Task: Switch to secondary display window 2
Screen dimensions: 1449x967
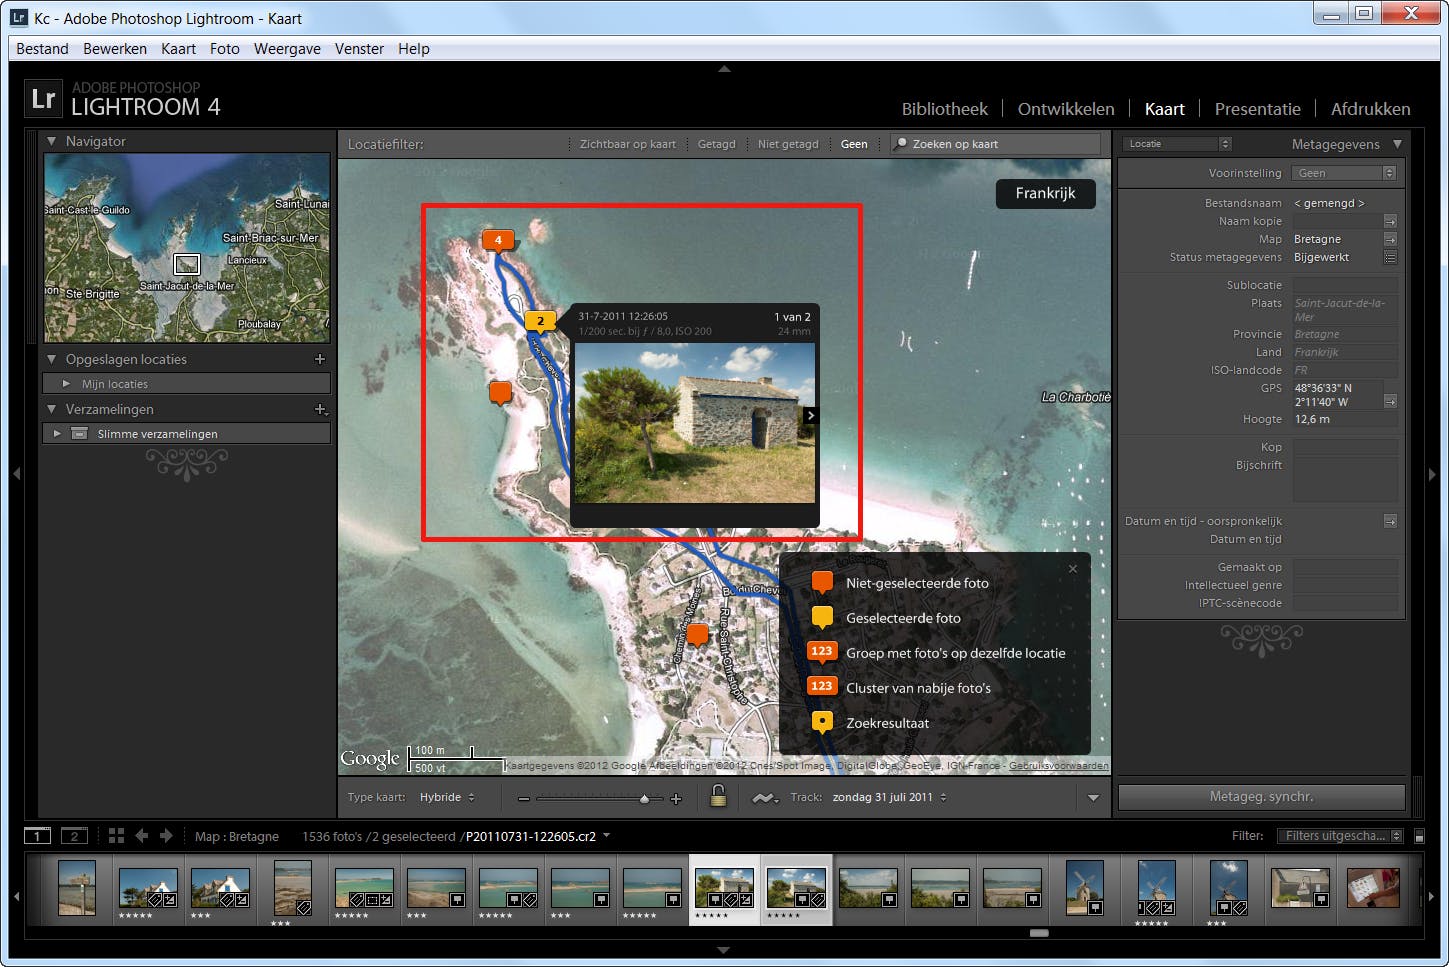Action: 74,836
